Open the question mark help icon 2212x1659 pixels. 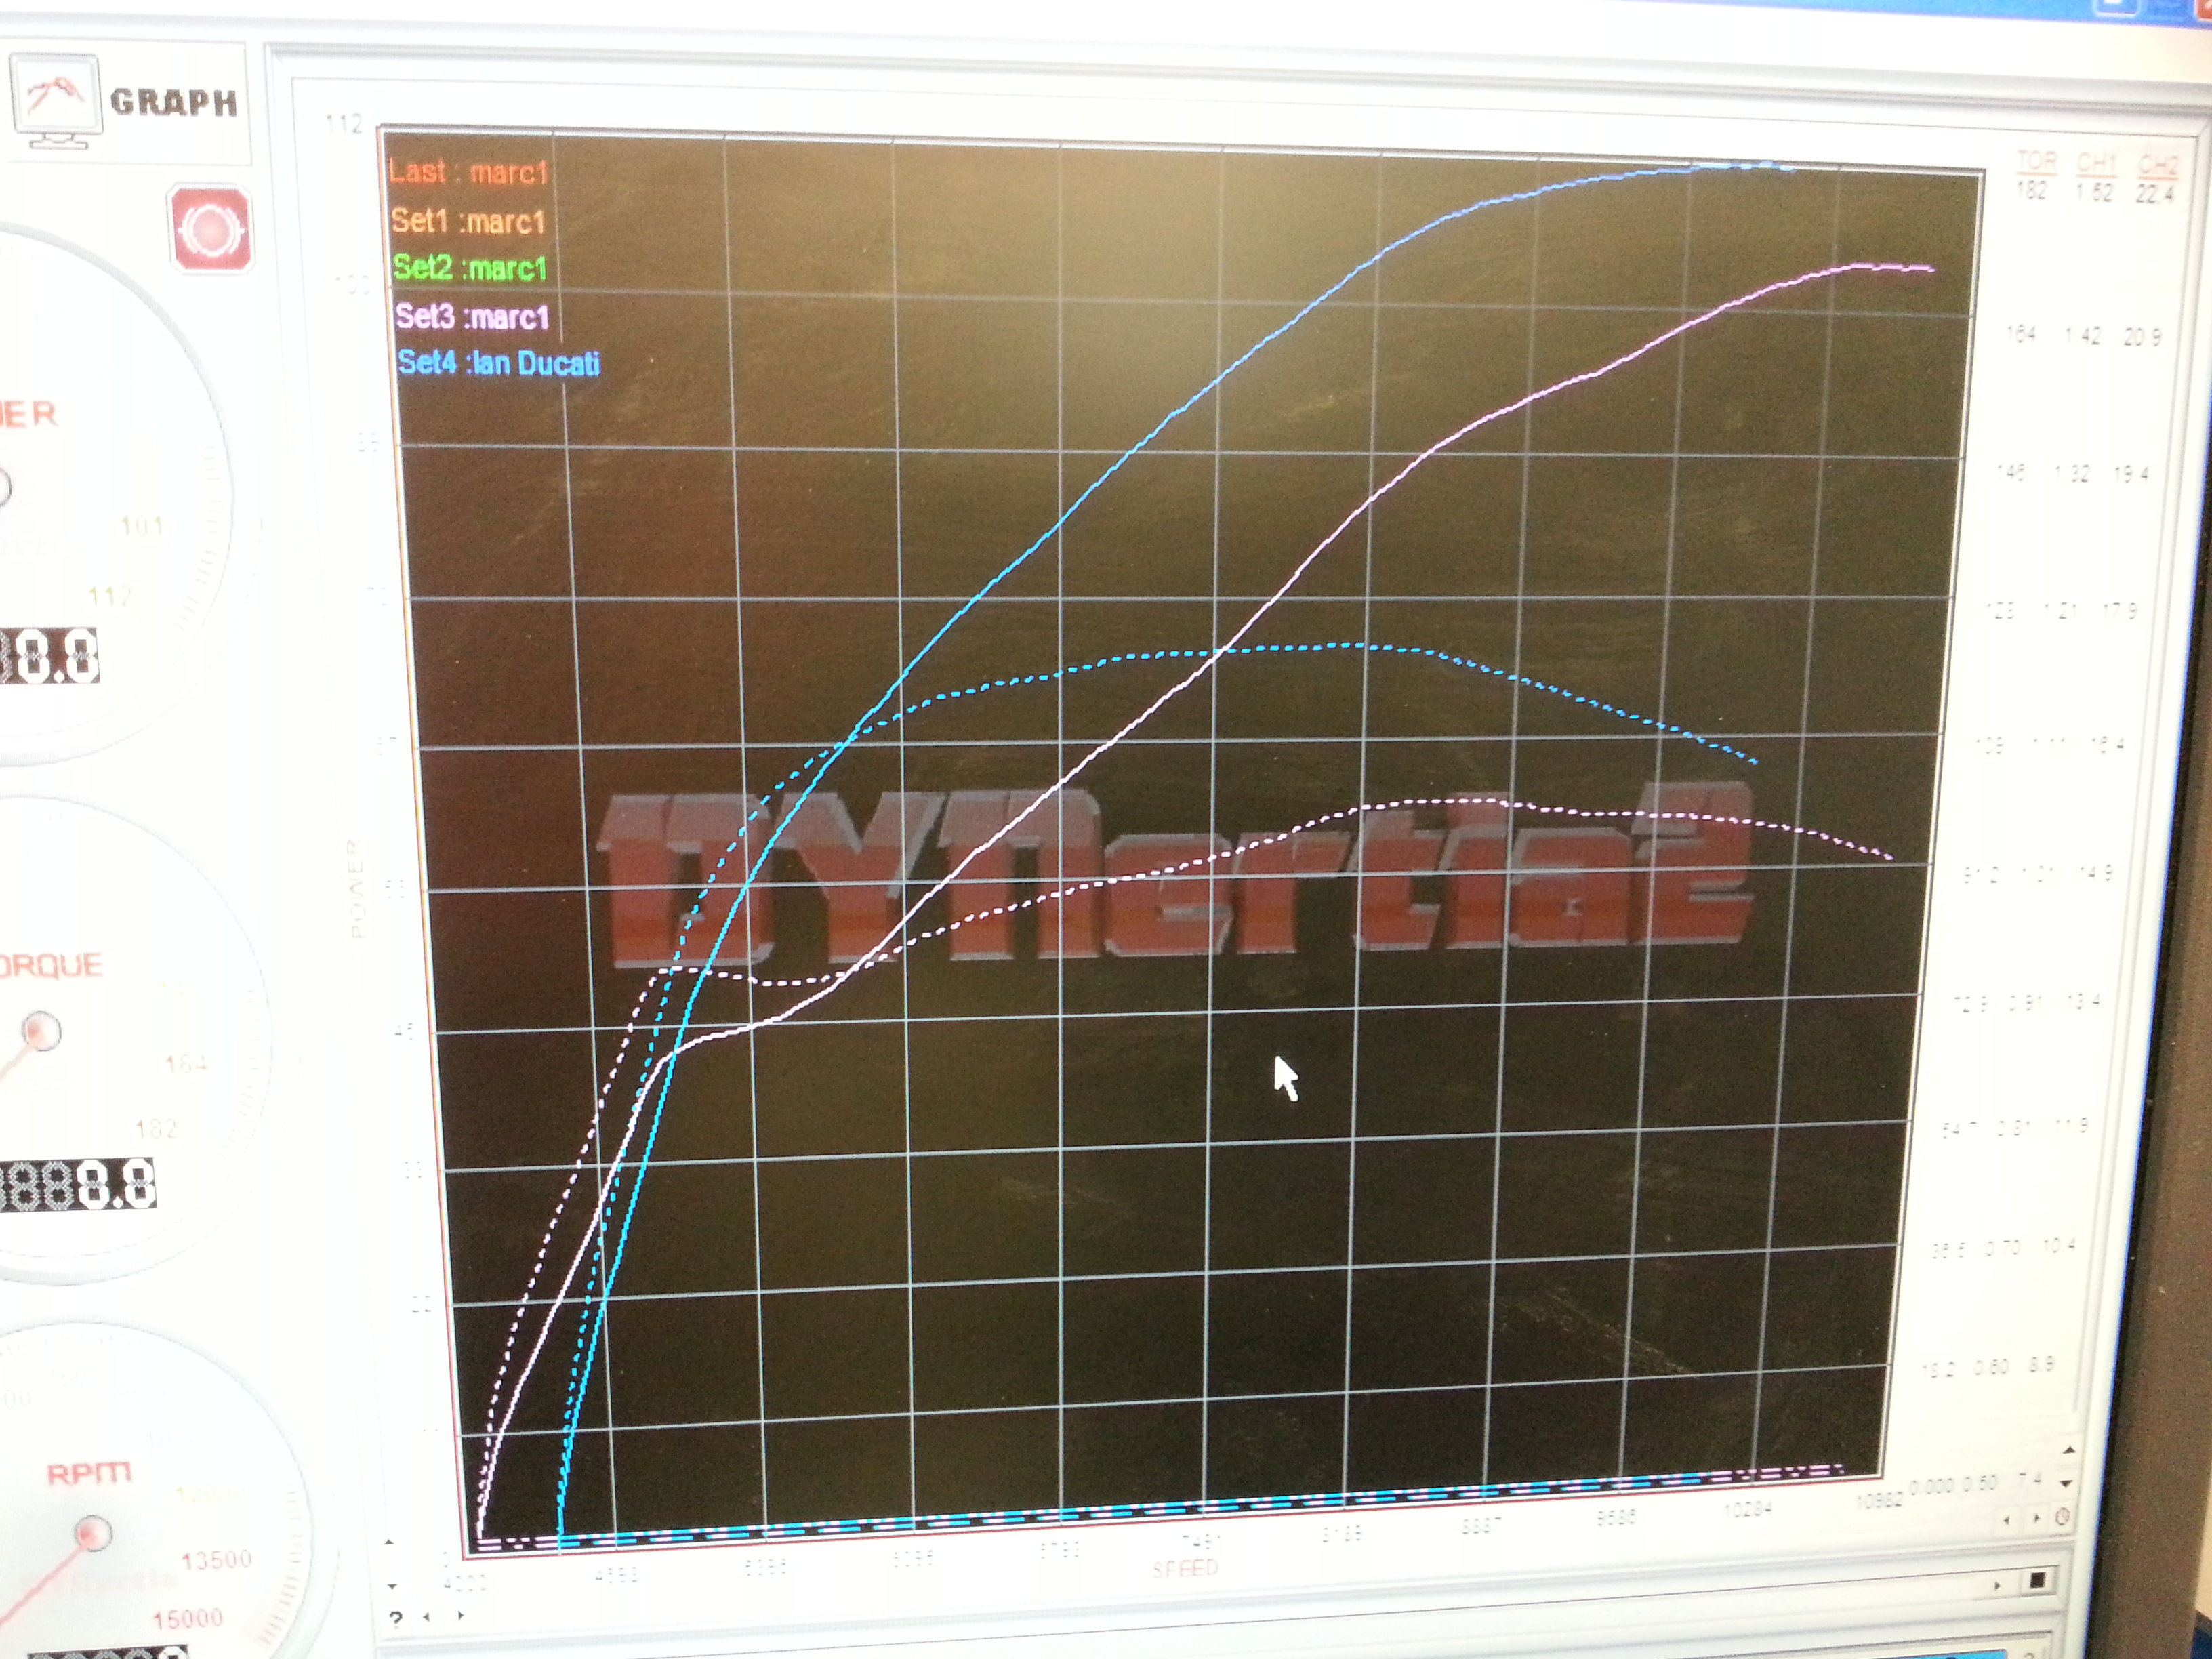coord(396,1618)
